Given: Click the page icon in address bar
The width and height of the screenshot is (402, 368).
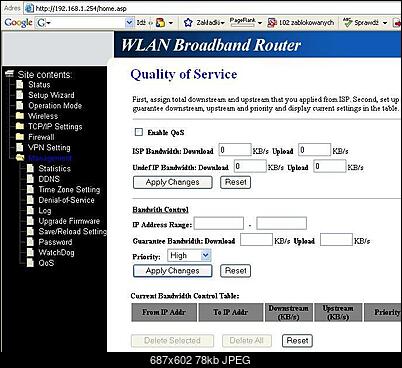Looking at the screenshot, I should [30, 8].
